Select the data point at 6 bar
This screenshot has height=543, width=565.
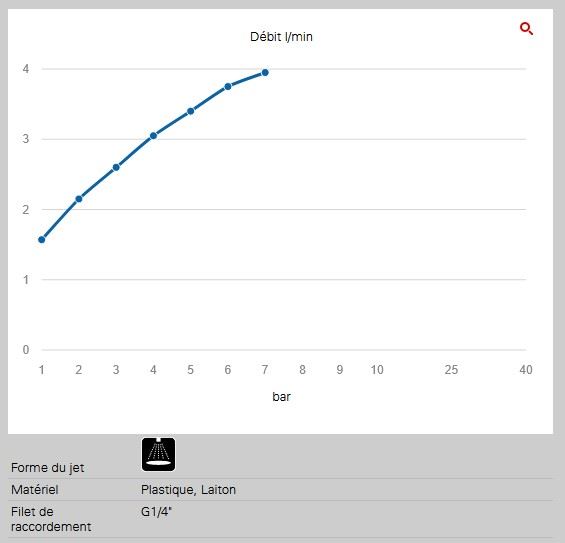(228, 86)
